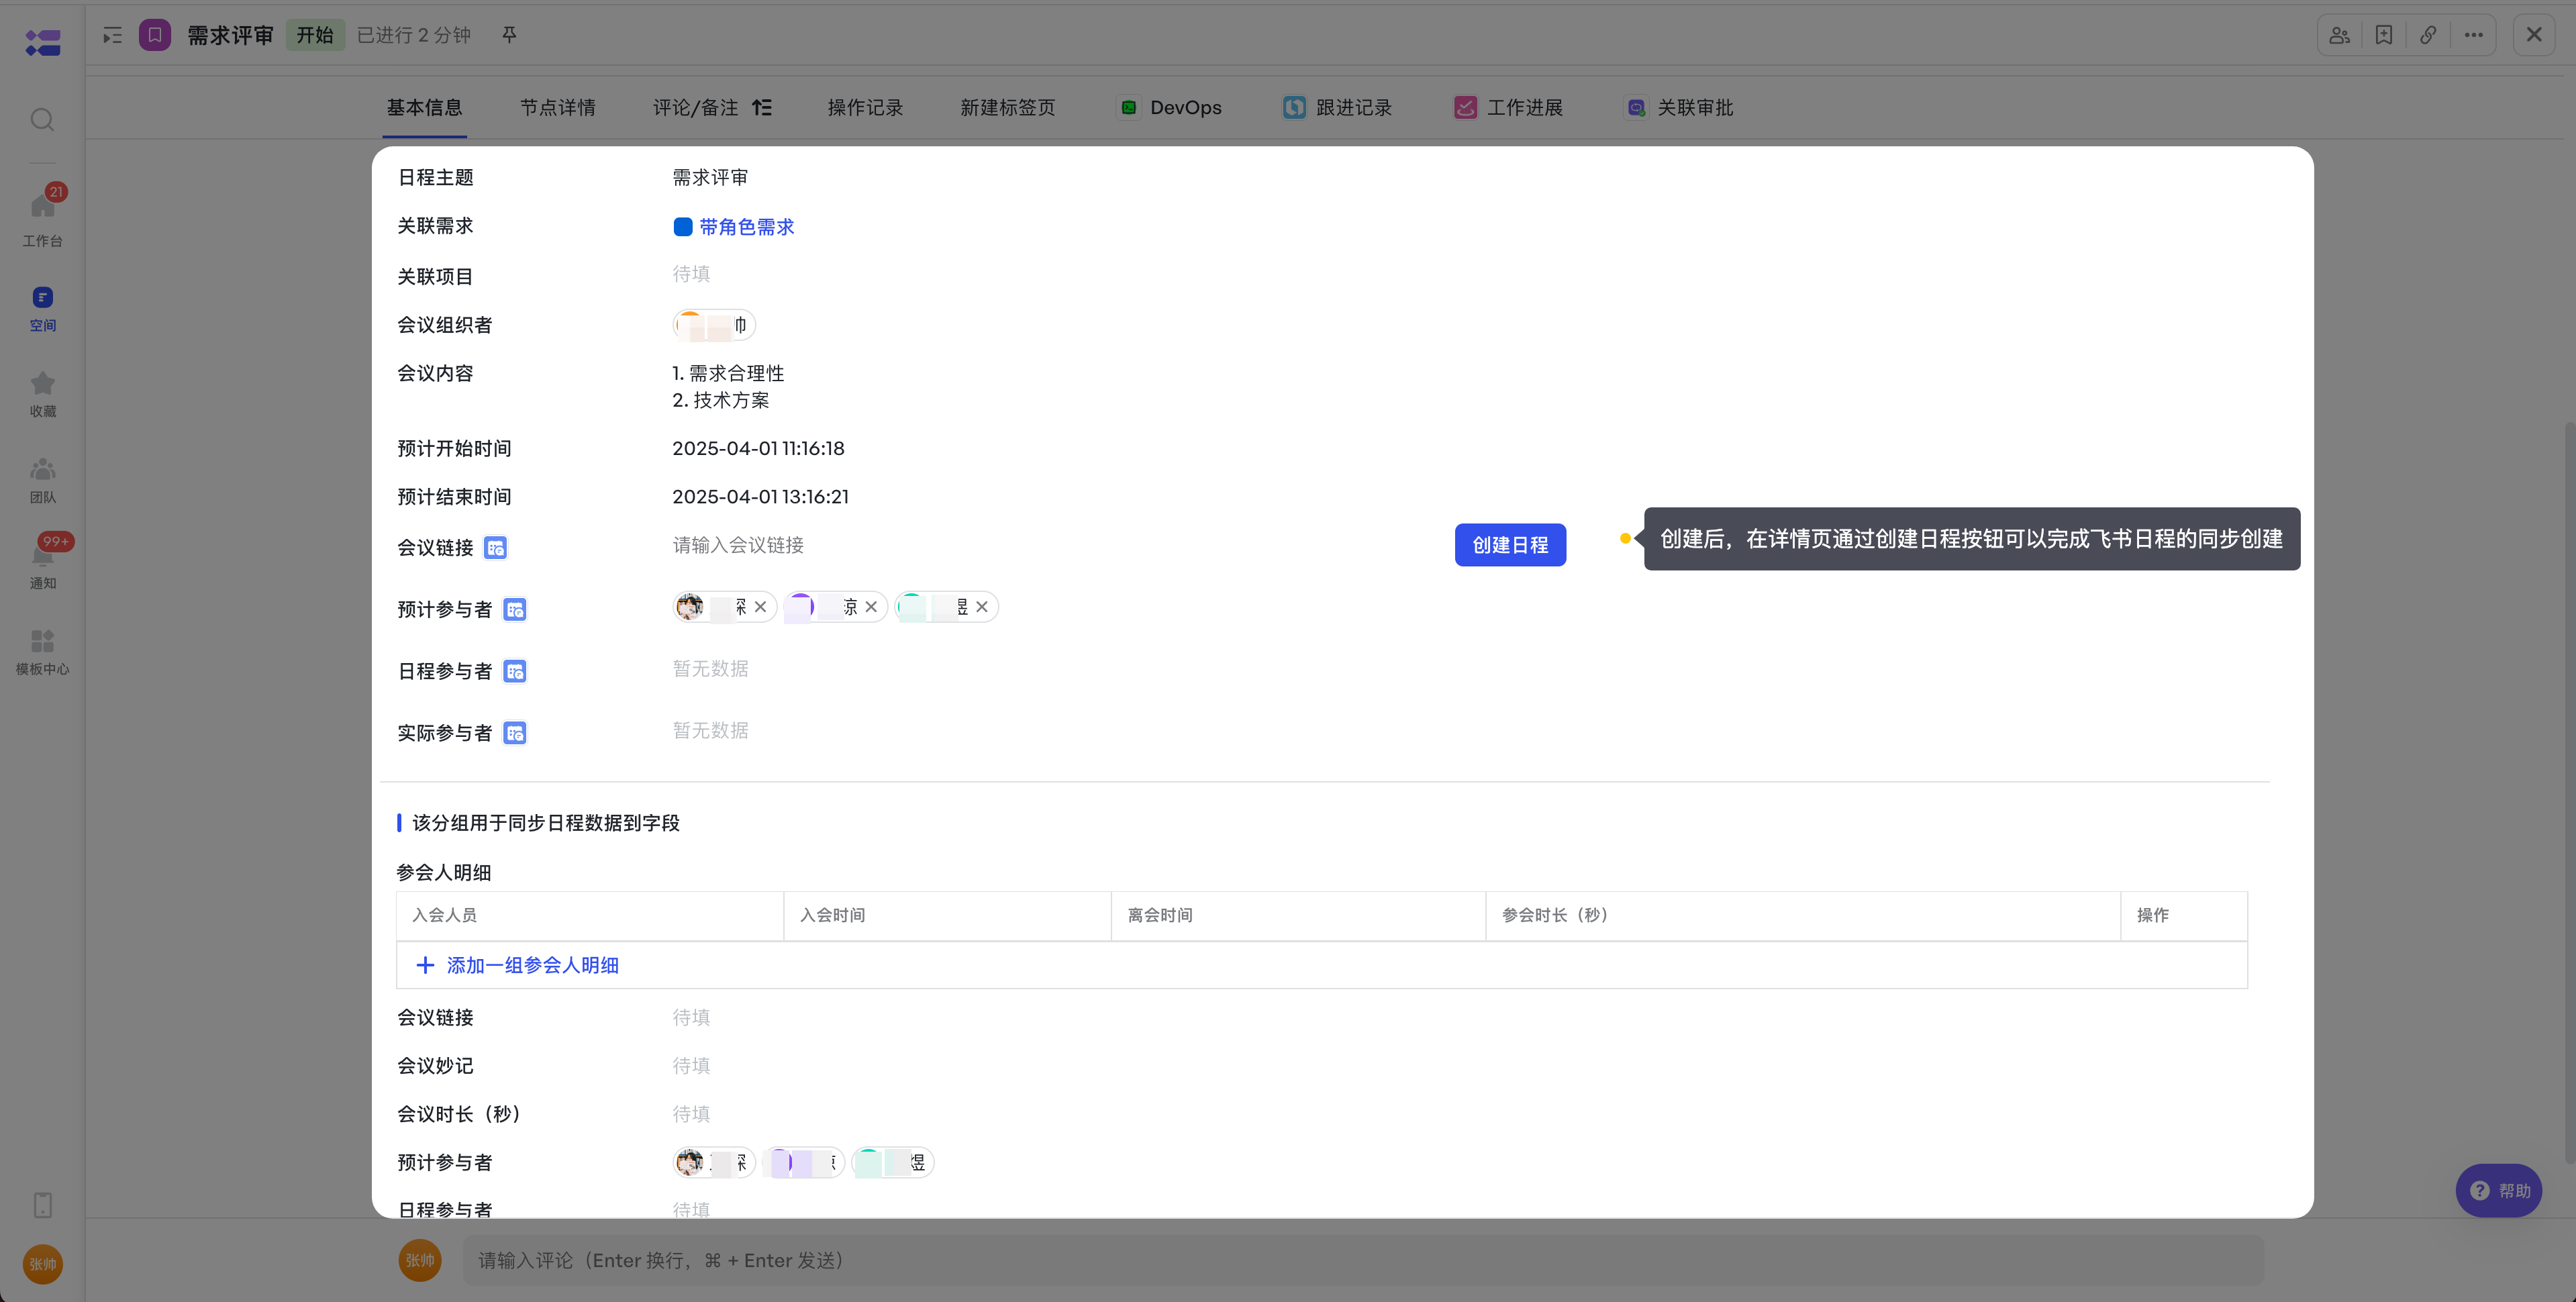Click calendar icon beside upper 预计参与者 label
Screen dimensions: 2576x1302
[515, 610]
